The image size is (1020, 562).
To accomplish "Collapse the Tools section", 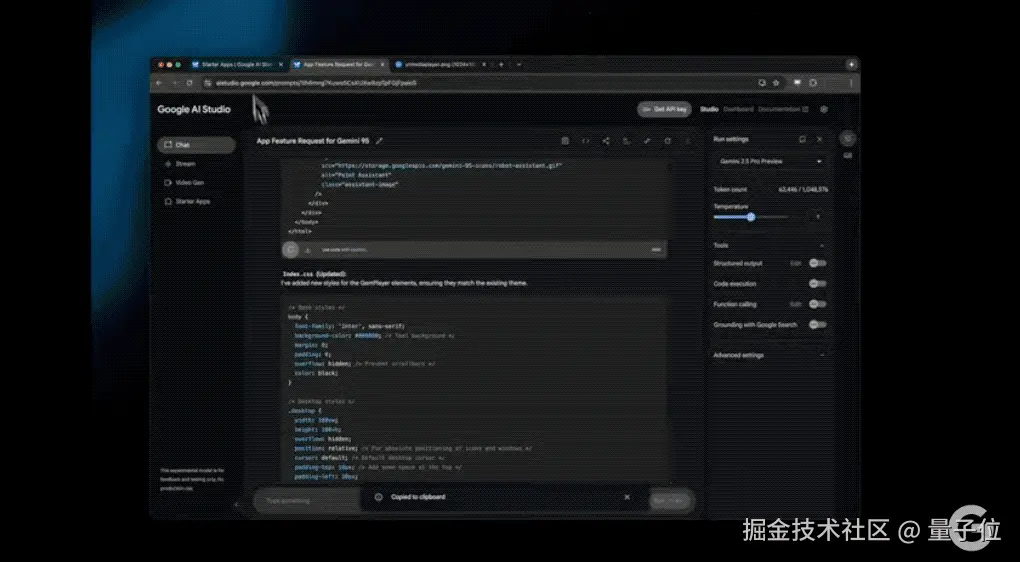I will [822, 245].
